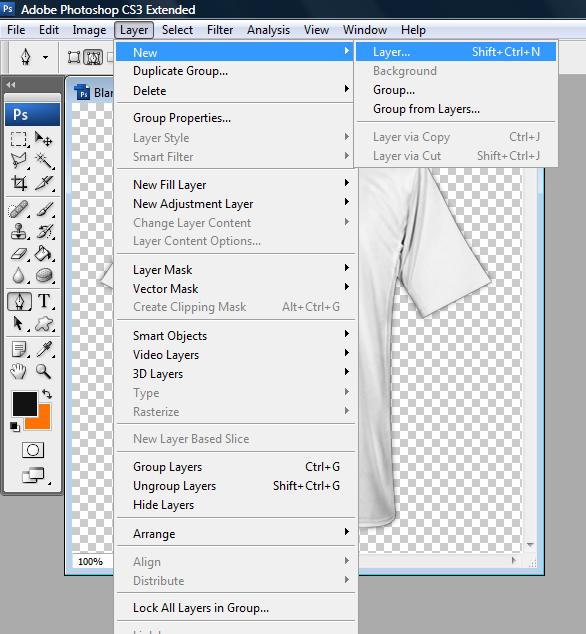Choose Group Layers command
Screen dimensions: 586x634
tap(235, 467)
